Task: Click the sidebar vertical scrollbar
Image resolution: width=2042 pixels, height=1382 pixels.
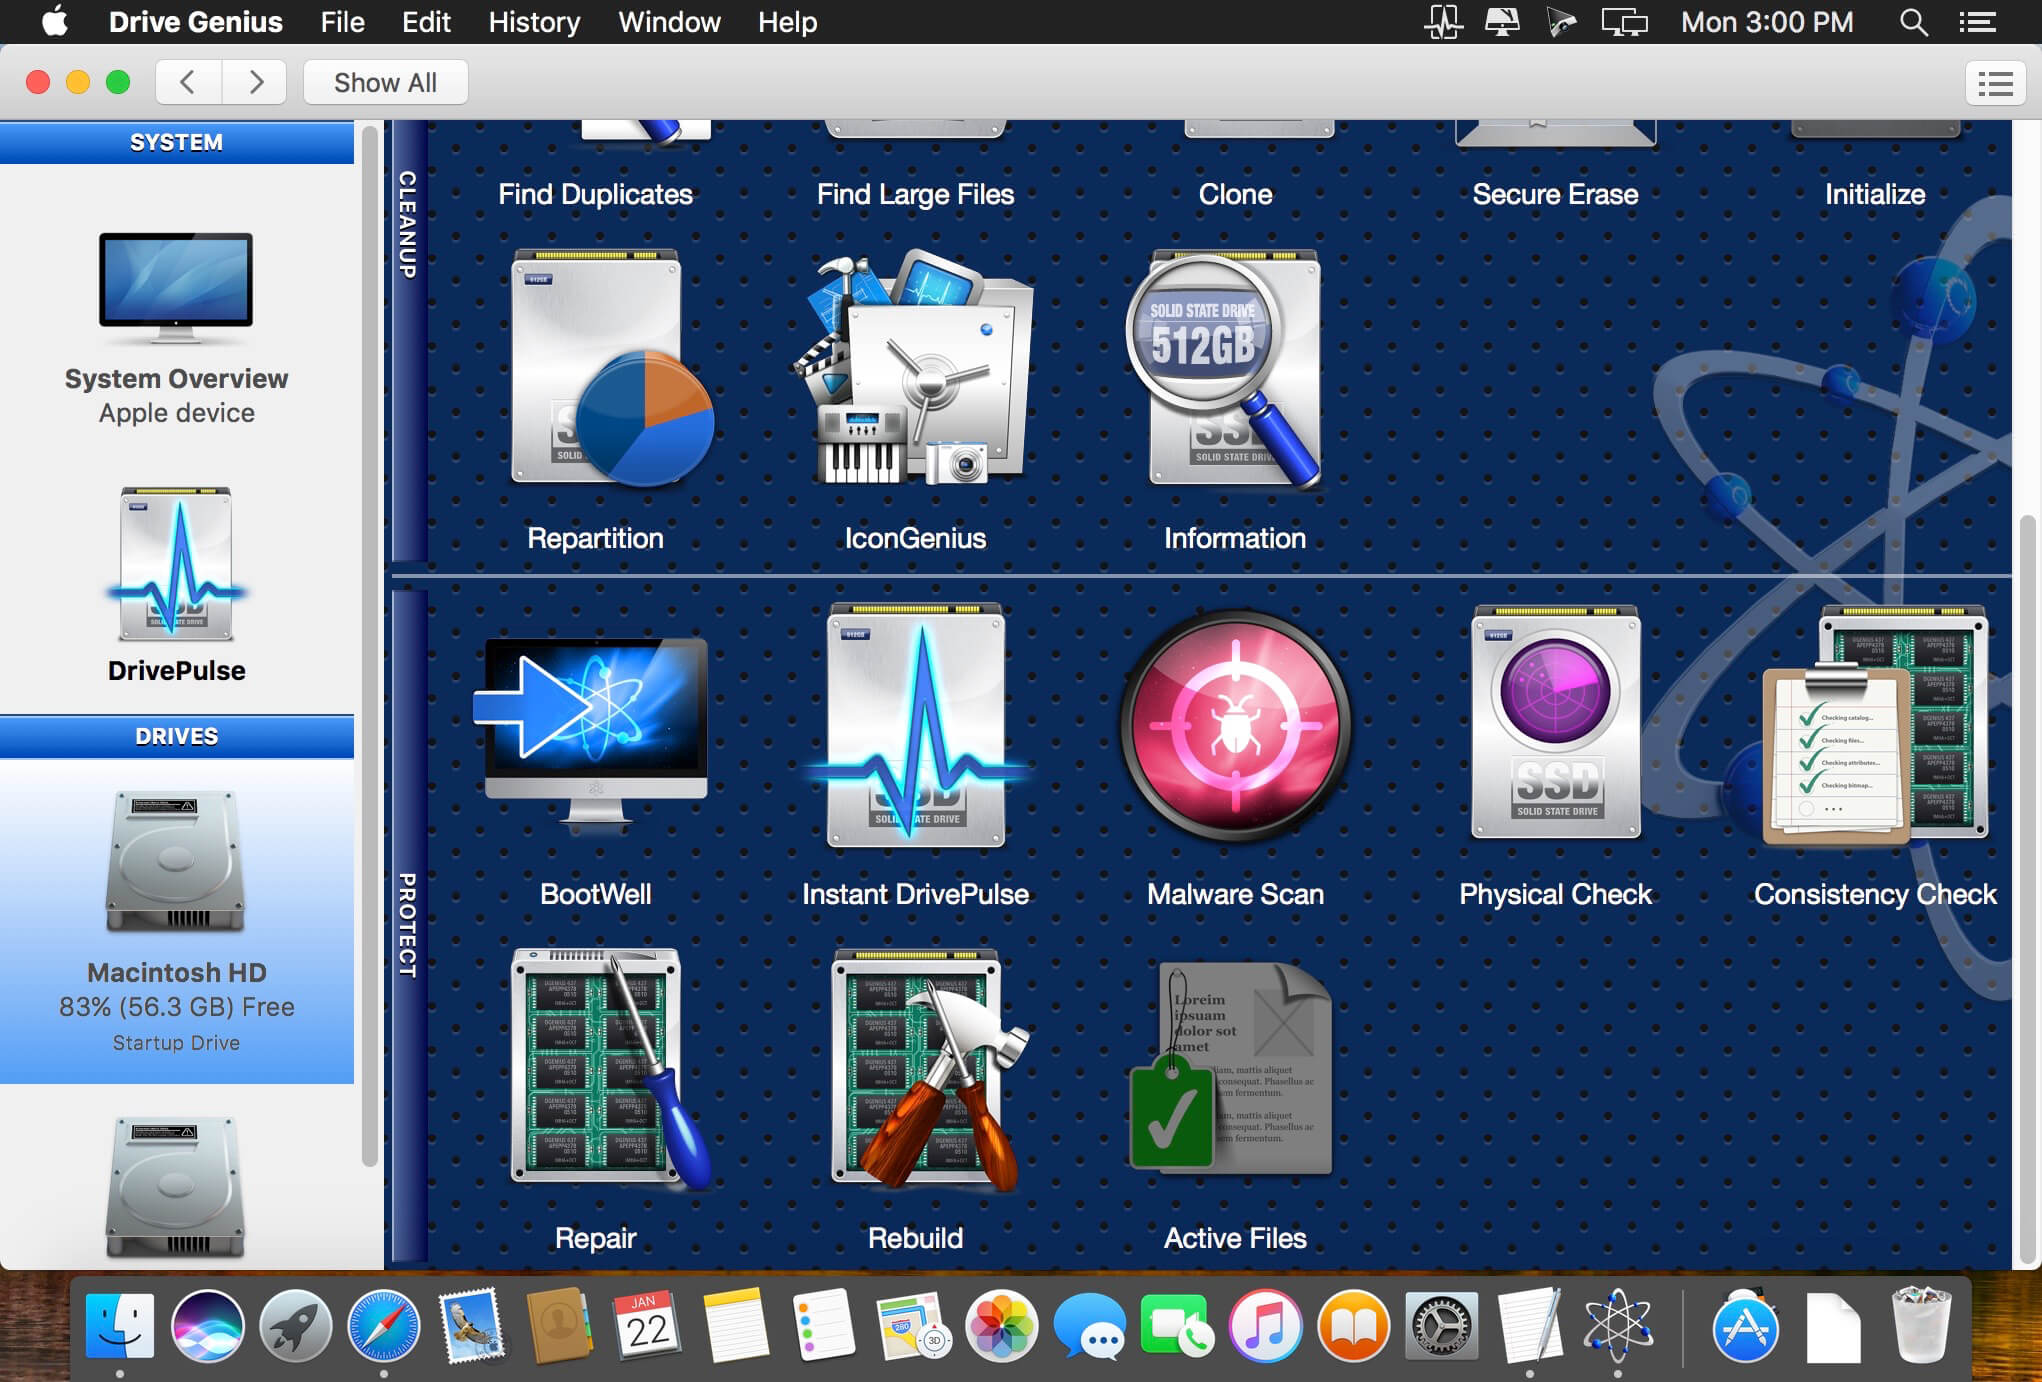Action: (x=369, y=646)
